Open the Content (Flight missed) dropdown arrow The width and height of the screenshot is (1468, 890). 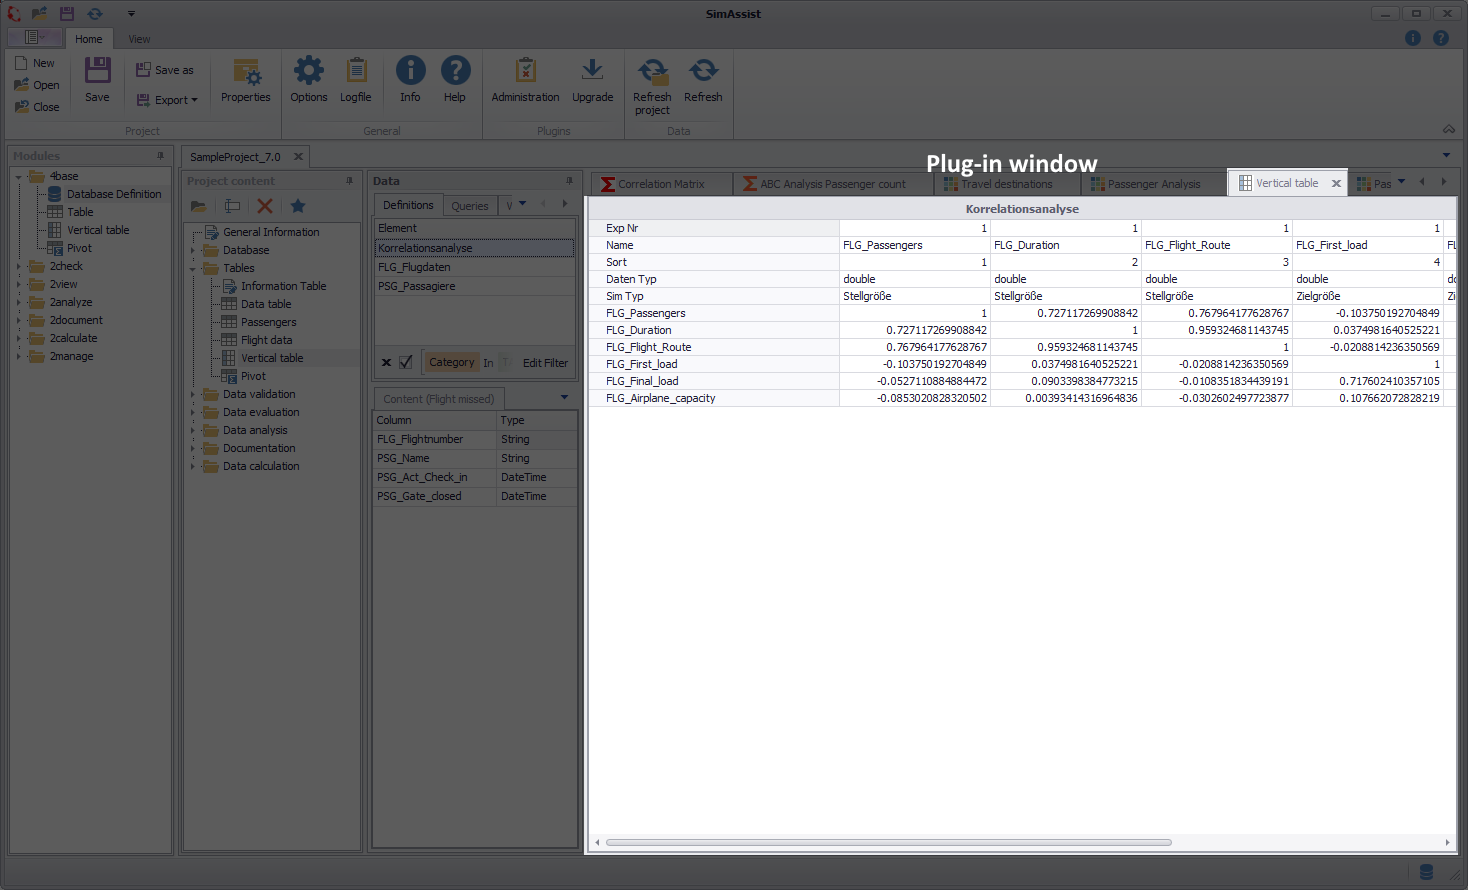[x=563, y=397]
